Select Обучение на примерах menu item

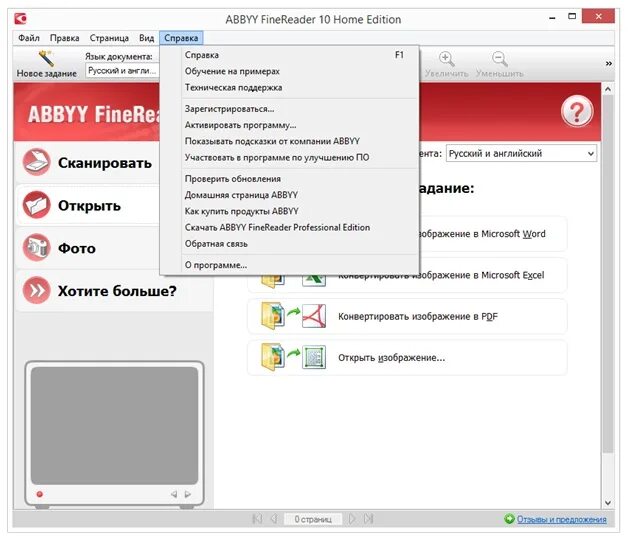pos(290,71)
